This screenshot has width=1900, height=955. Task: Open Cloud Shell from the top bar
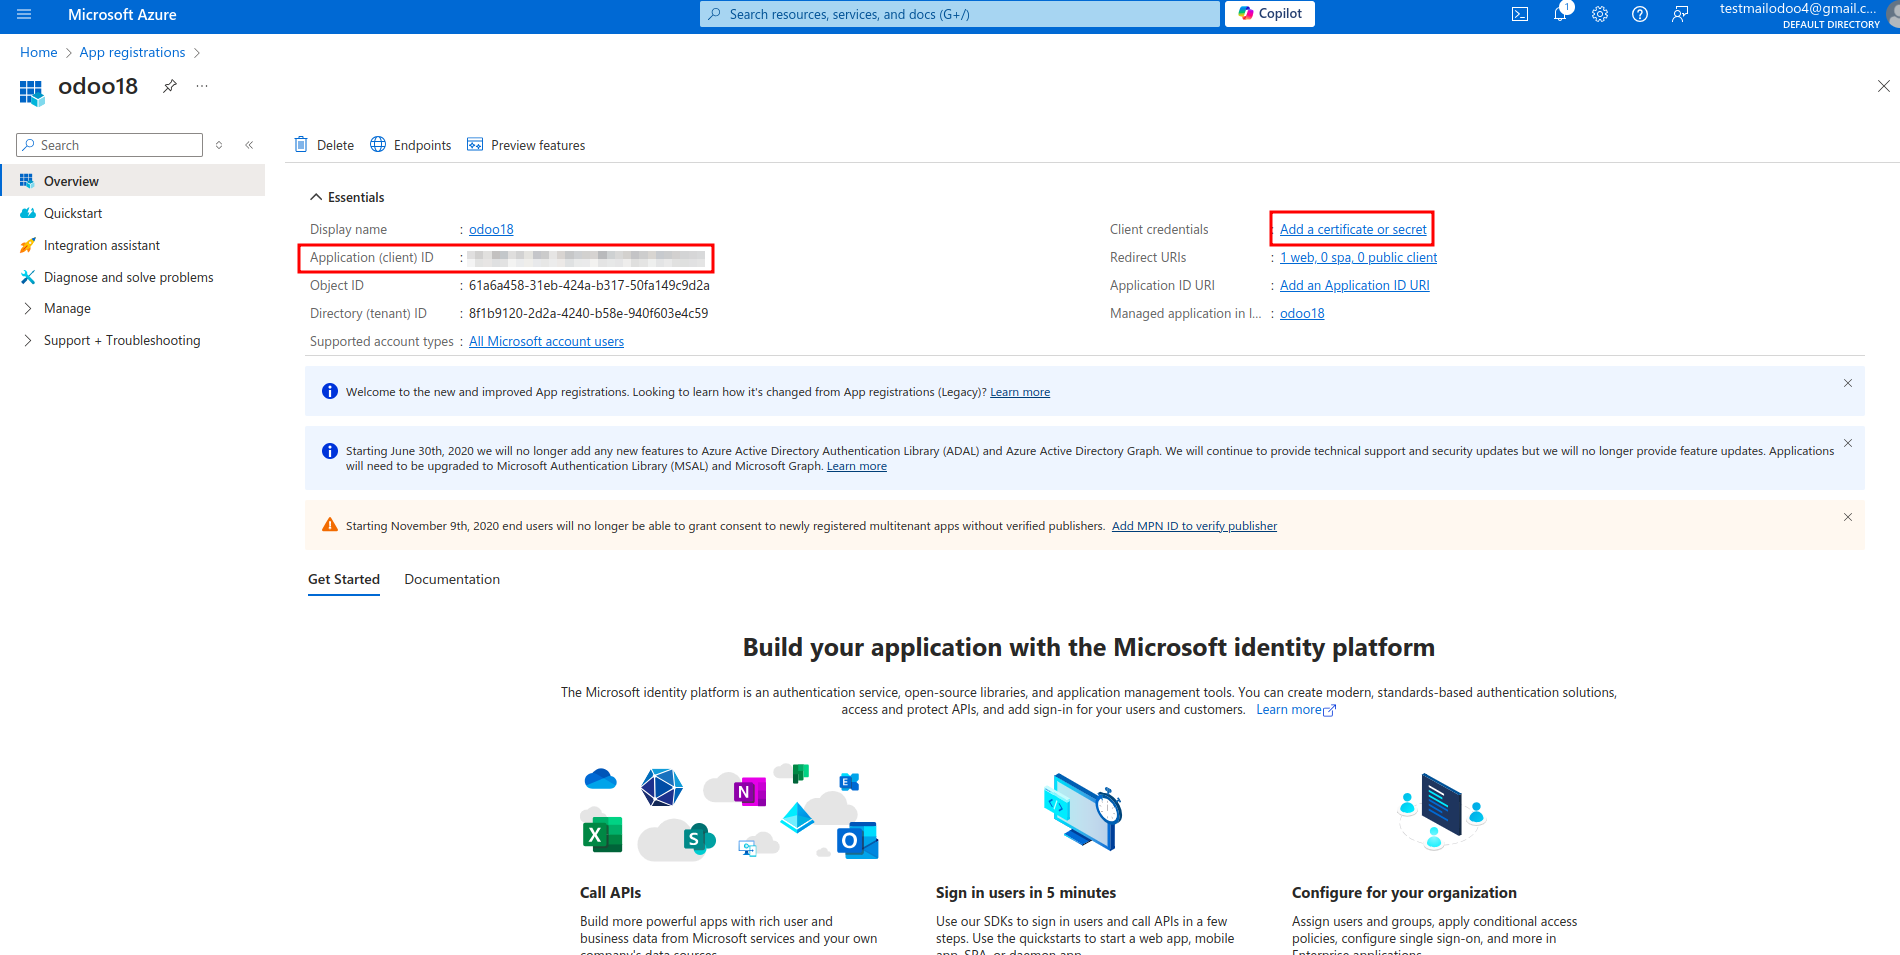(x=1519, y=14)
